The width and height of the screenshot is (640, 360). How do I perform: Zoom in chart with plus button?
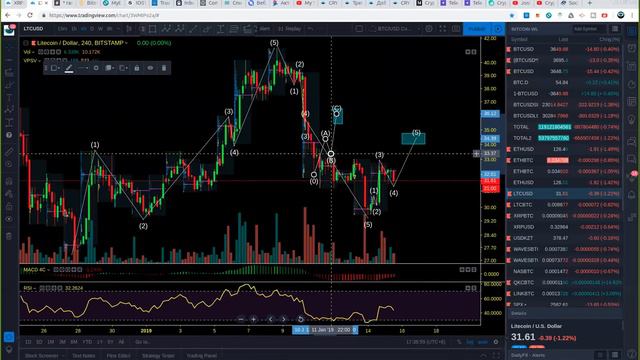coord(253,319)
